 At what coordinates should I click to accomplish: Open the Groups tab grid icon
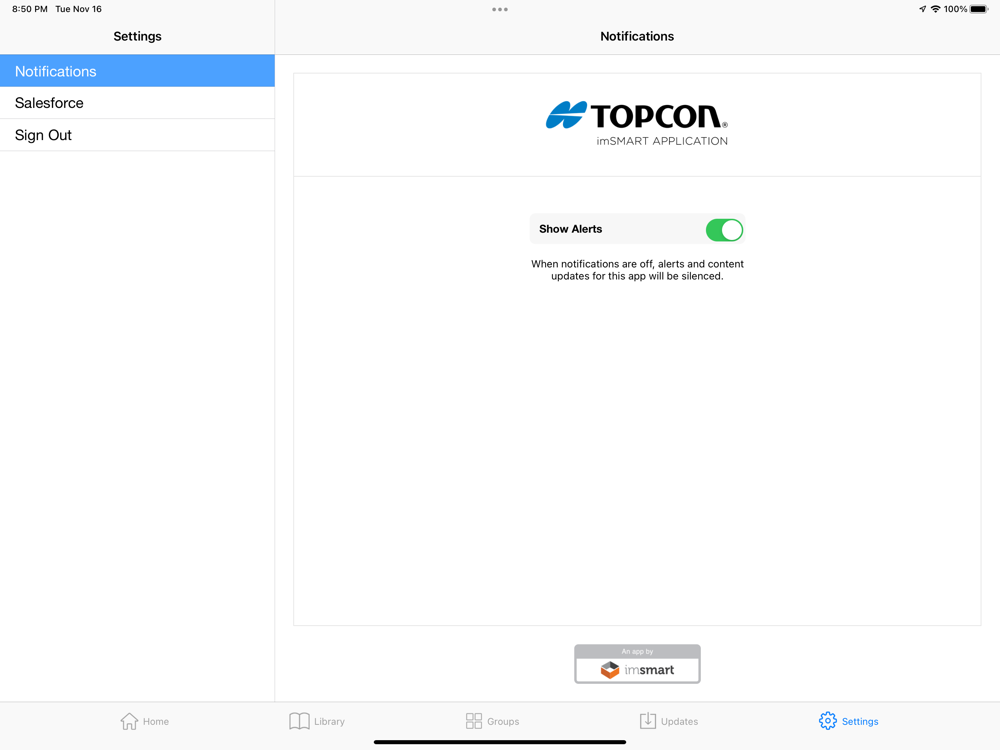coord(474,721)
